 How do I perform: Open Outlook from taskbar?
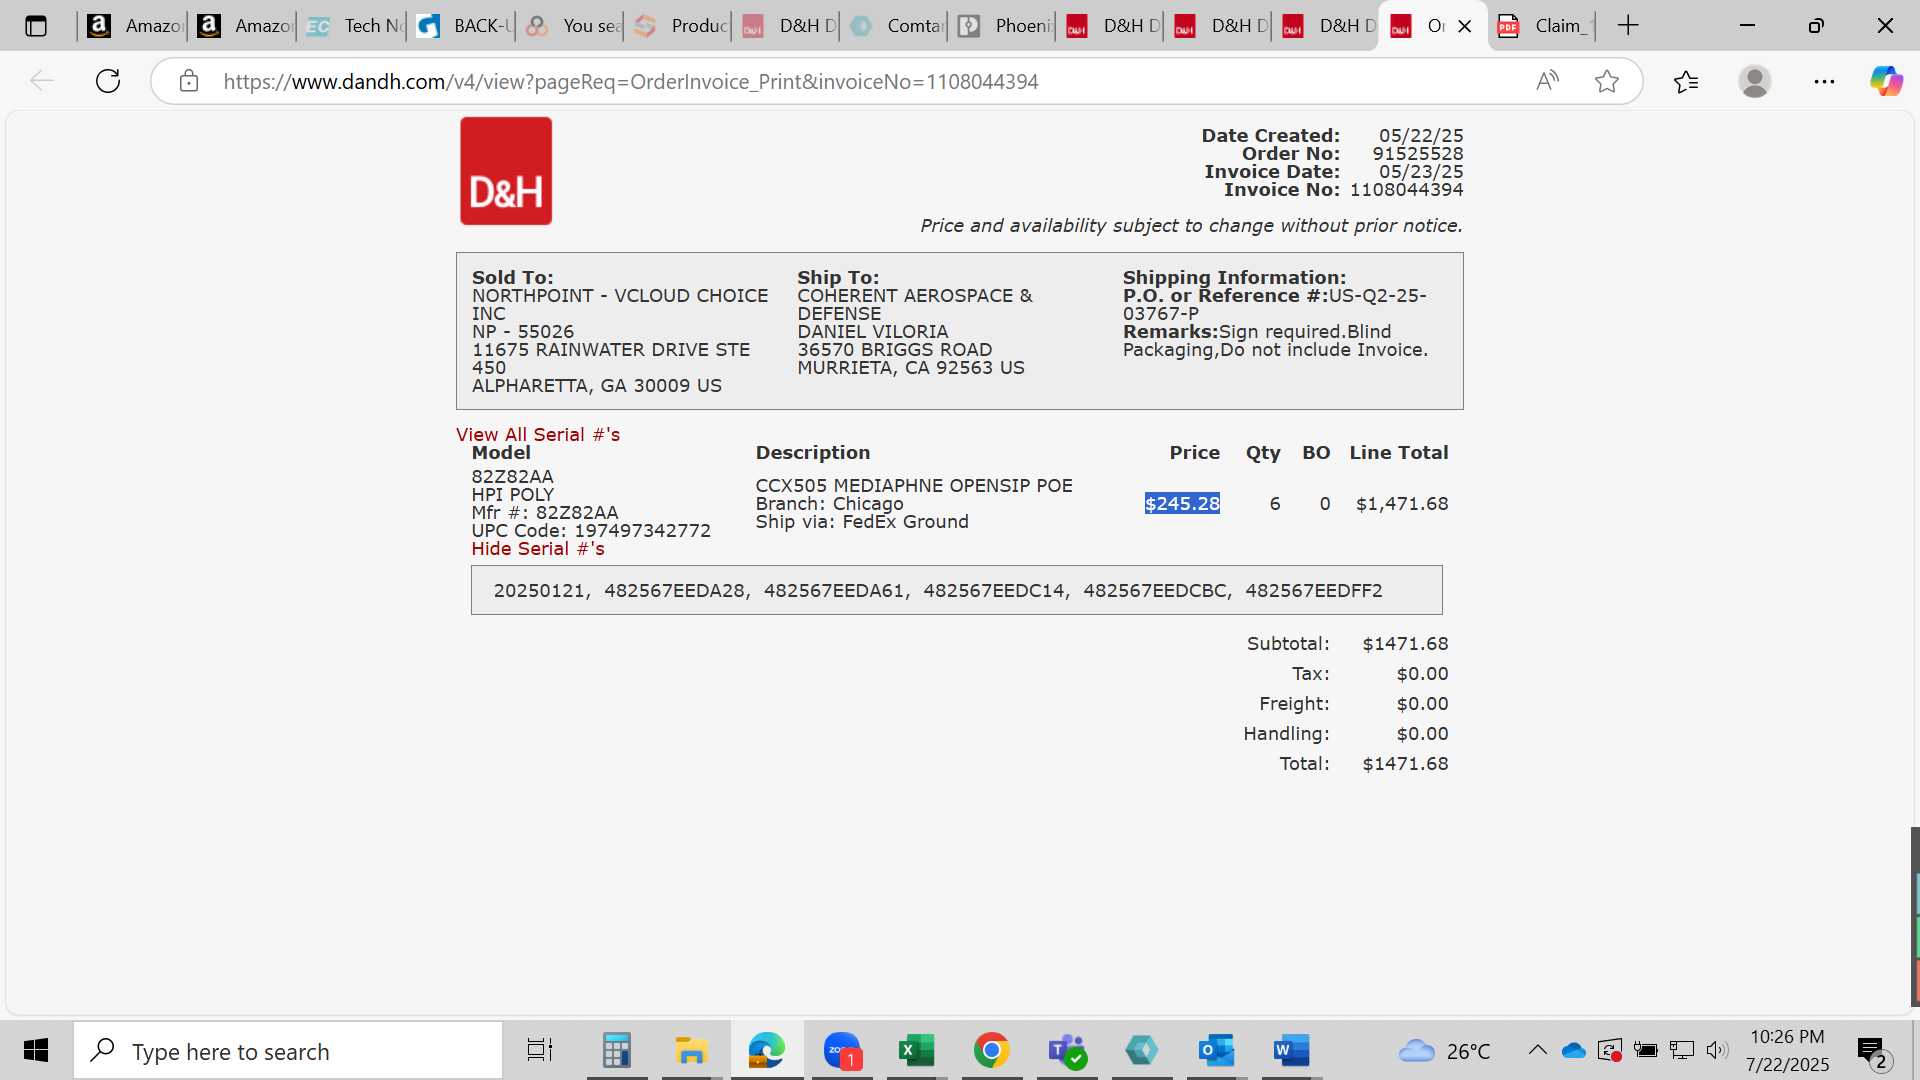click(x=1216, y=1051)
